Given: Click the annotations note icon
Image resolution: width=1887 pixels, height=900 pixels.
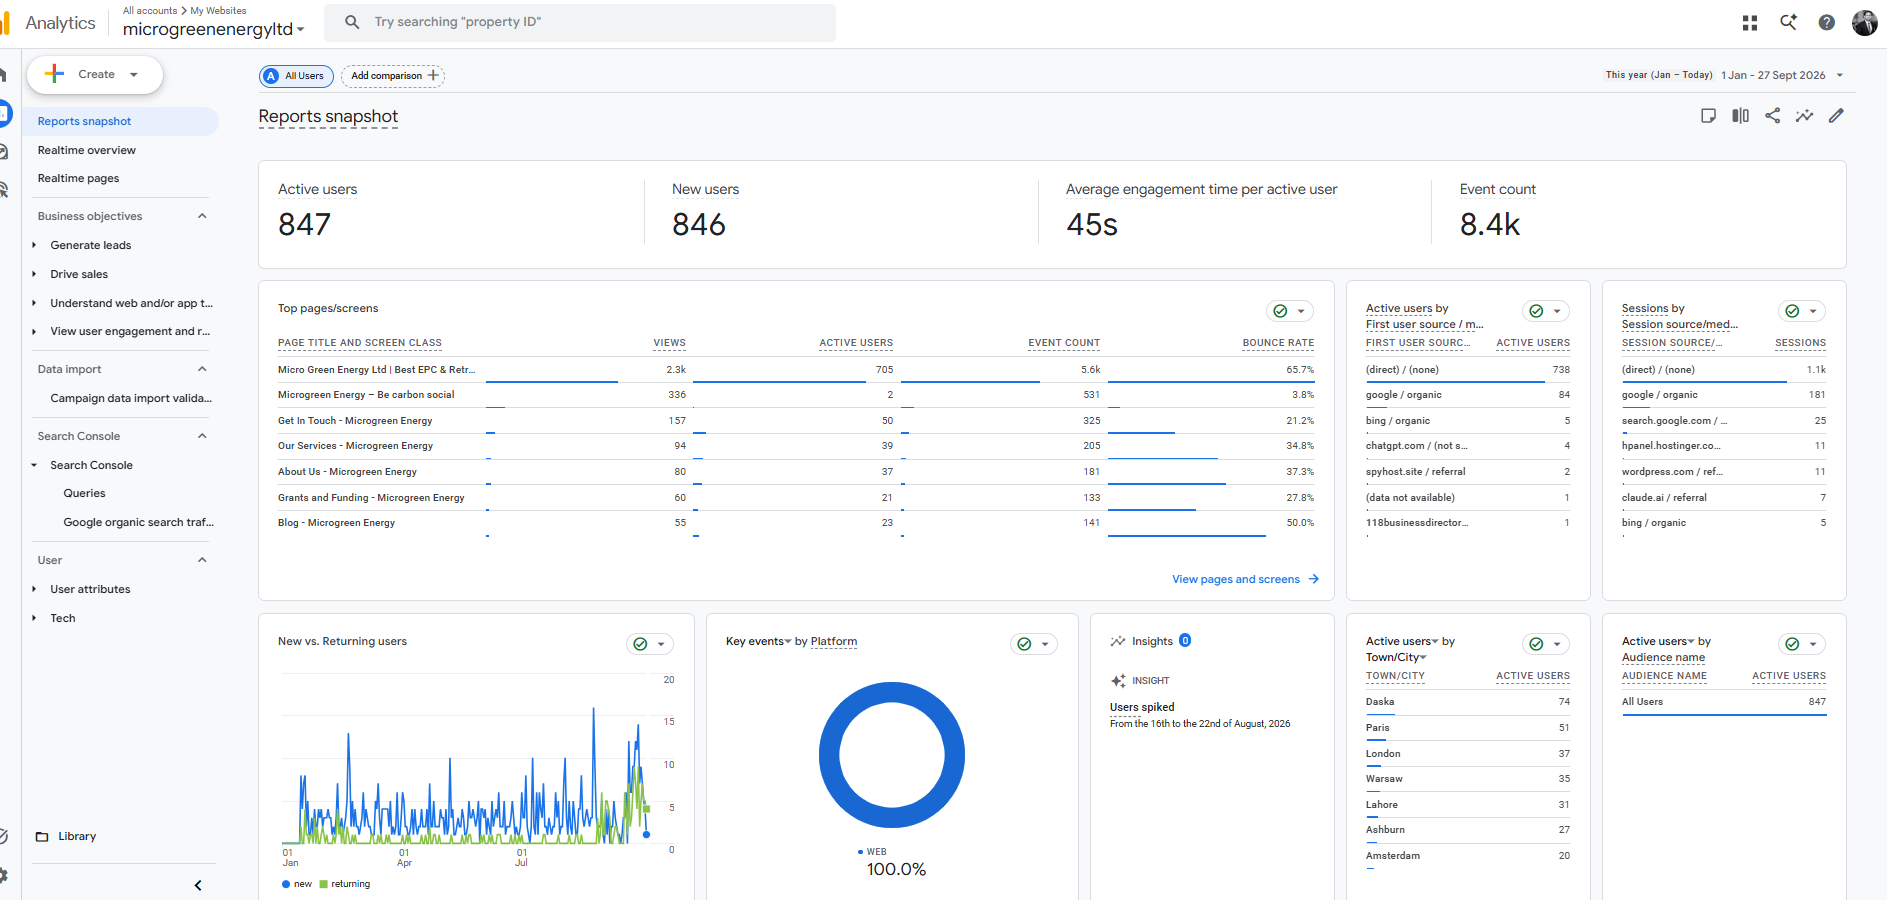Looking at the screenshot, I should tap(1708, 116).
